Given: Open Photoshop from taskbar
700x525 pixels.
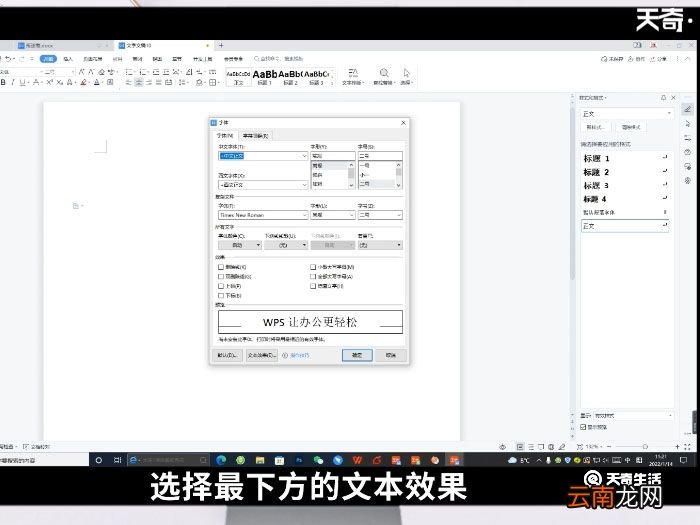Looking at the screenshot, I should click(299, 460).
